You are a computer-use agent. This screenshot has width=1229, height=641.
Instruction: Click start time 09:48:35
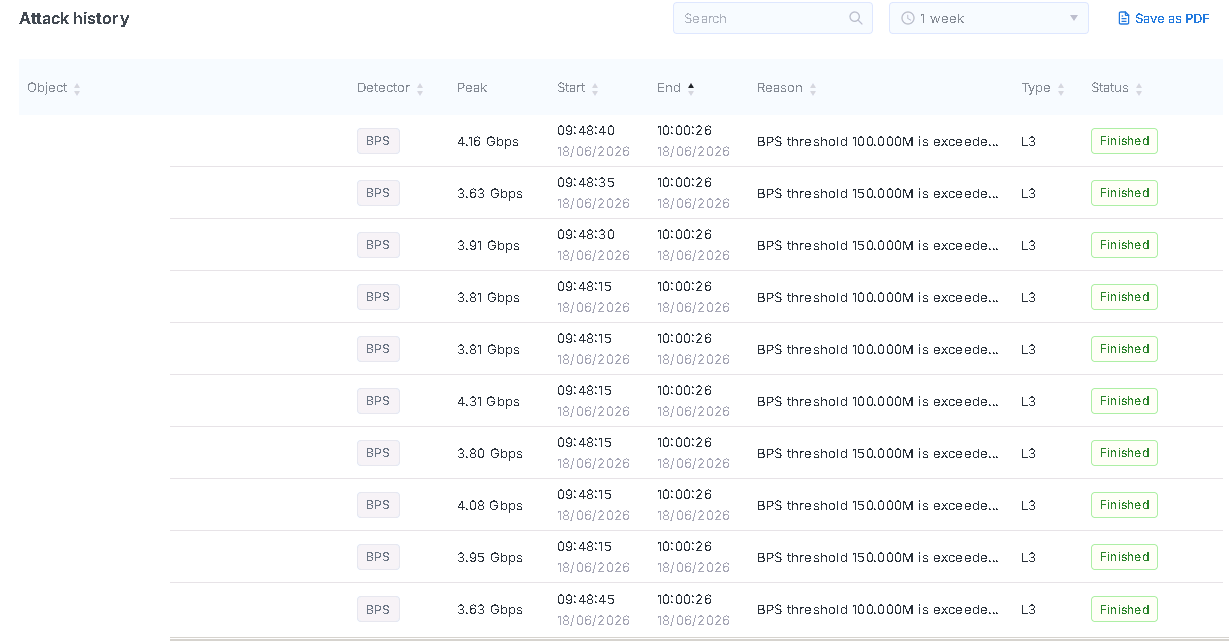pyautogui.click(x=586, y=183)
